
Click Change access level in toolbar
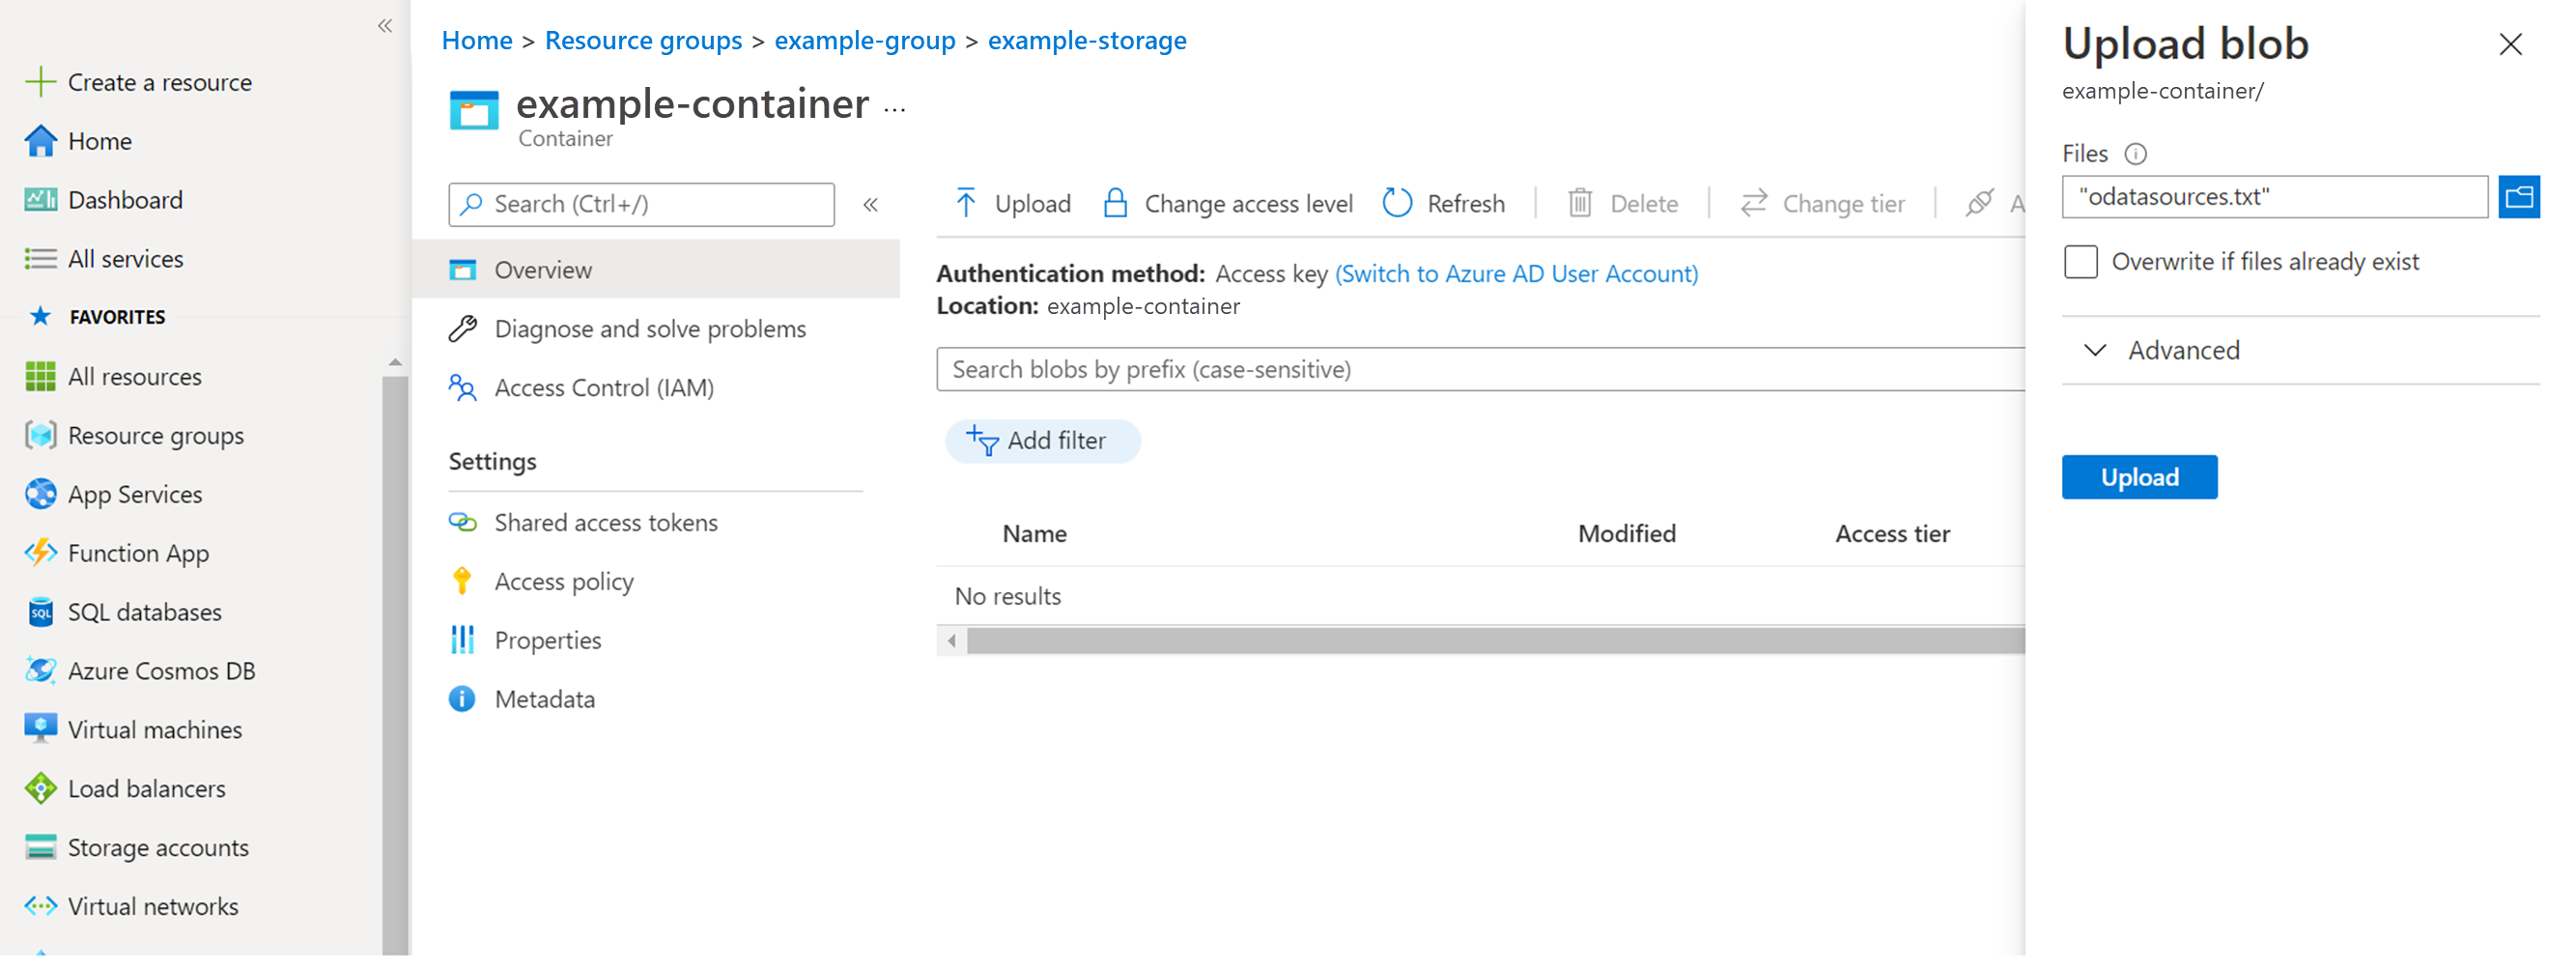point(1227,204)
